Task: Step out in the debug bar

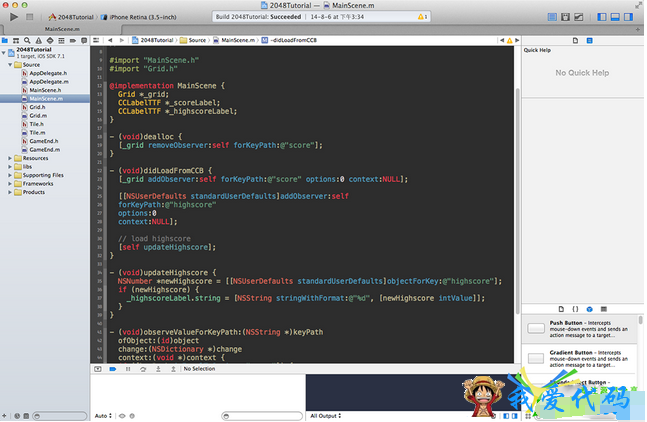Action: (x=173, y=369)
